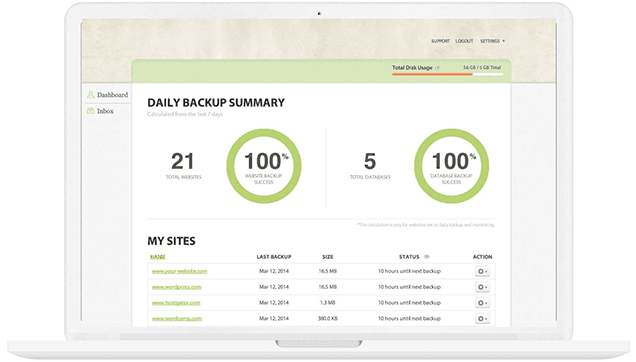Click the Total Disk Usage help icon

click(437, 68)
